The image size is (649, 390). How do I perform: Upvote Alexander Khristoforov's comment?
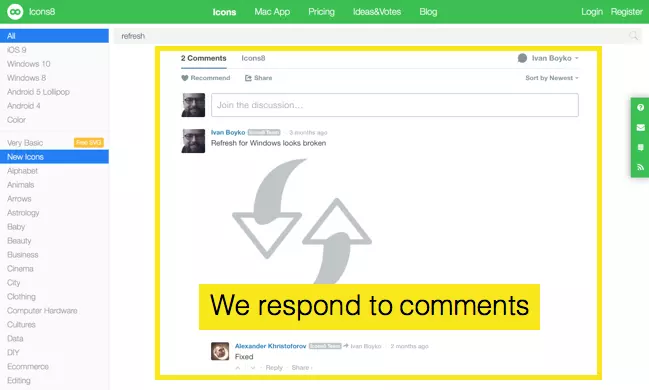tap(238, 368)
